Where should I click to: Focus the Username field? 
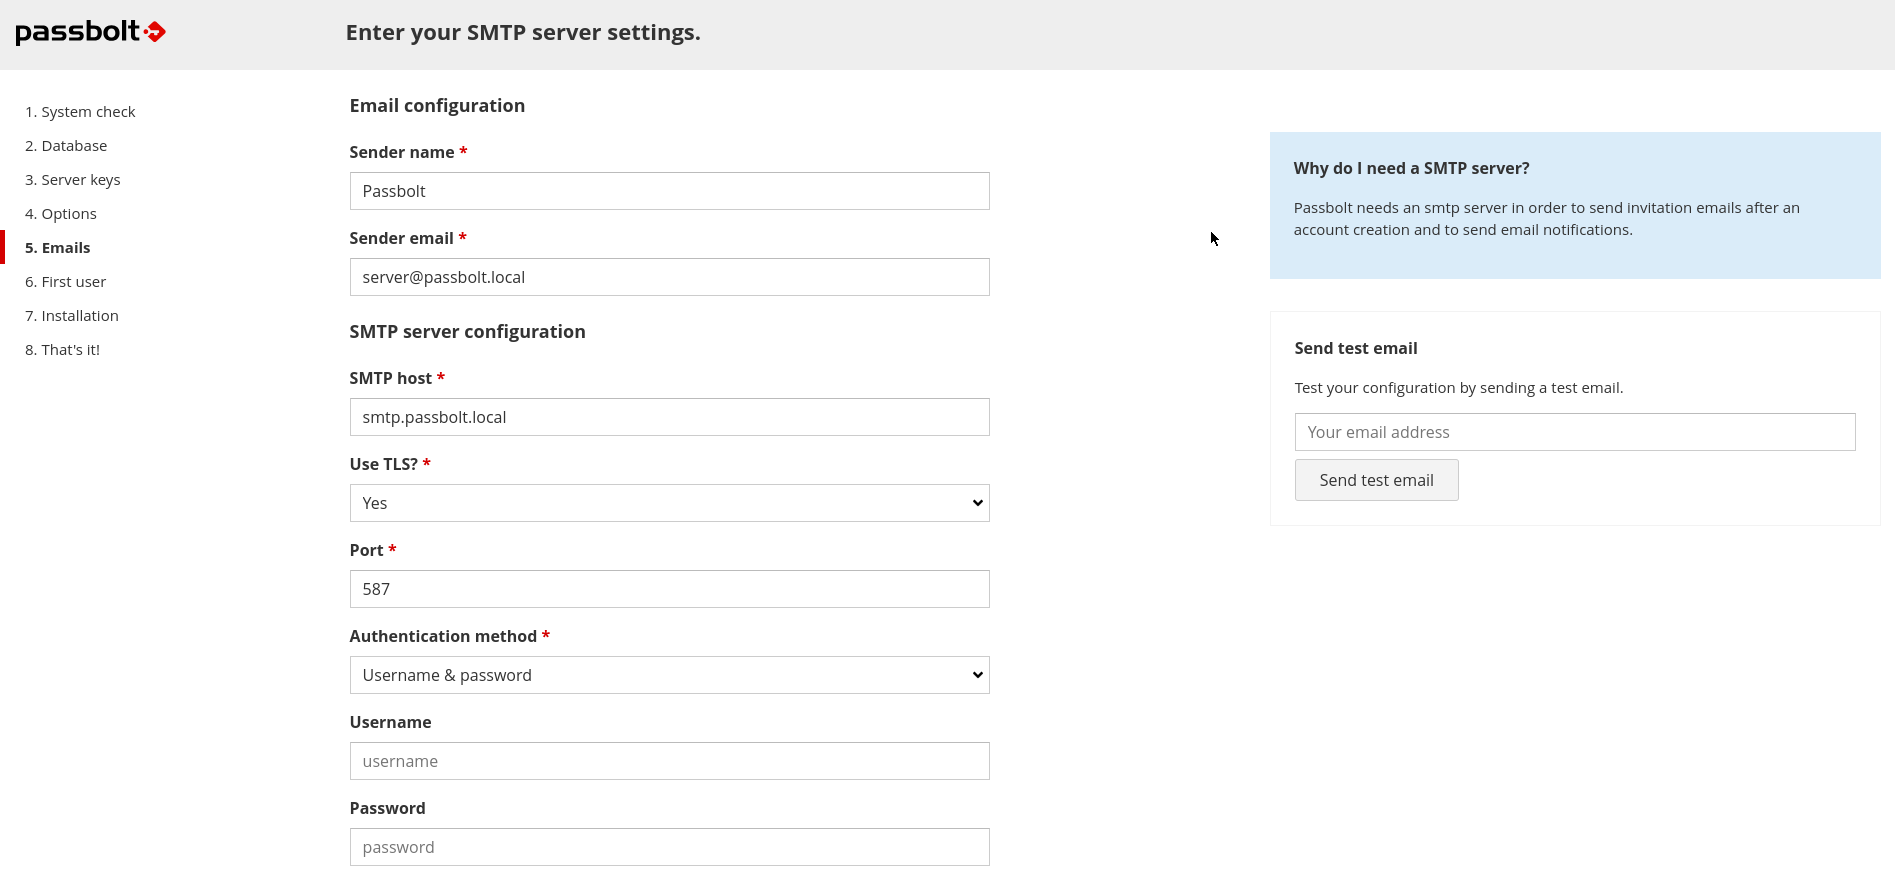[x=669, y=761]
